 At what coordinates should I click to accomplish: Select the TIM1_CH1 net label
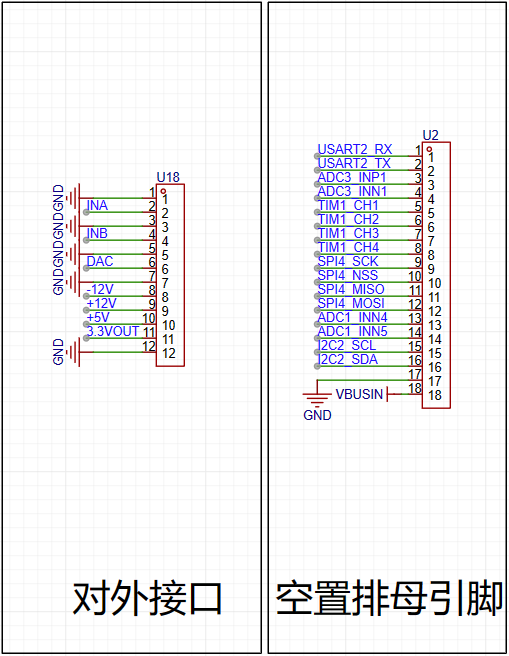tap(348, 205)
